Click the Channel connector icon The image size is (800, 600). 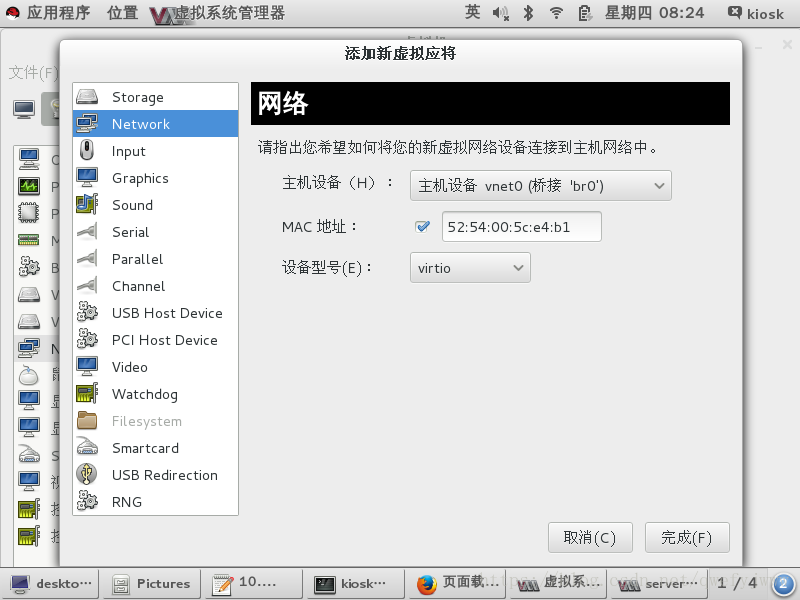(x=87, y=286)
